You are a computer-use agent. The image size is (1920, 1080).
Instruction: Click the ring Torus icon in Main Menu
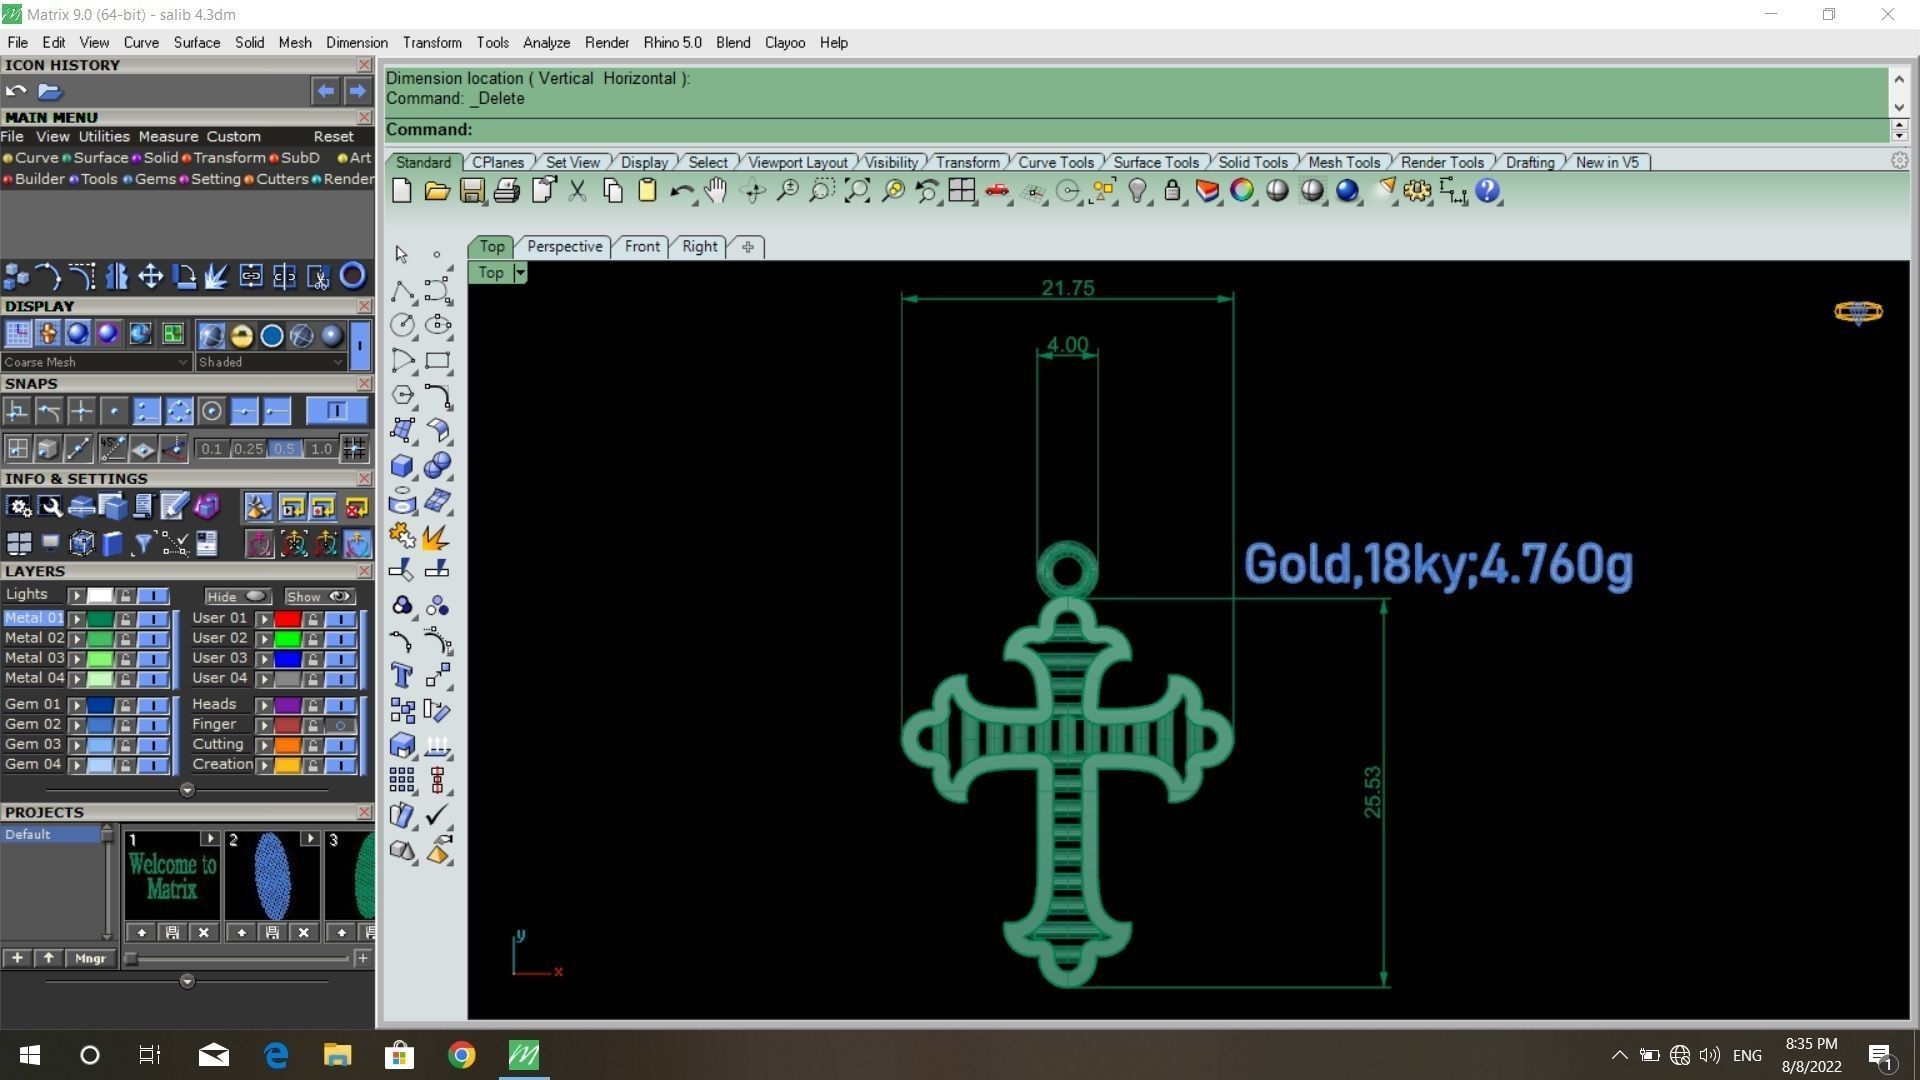[x=352, y=276]
